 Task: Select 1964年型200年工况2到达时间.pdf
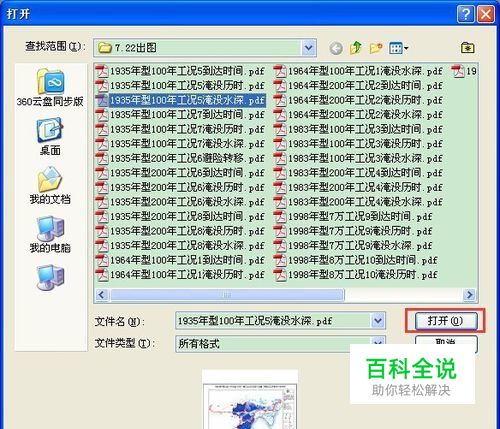click(358, 86)
